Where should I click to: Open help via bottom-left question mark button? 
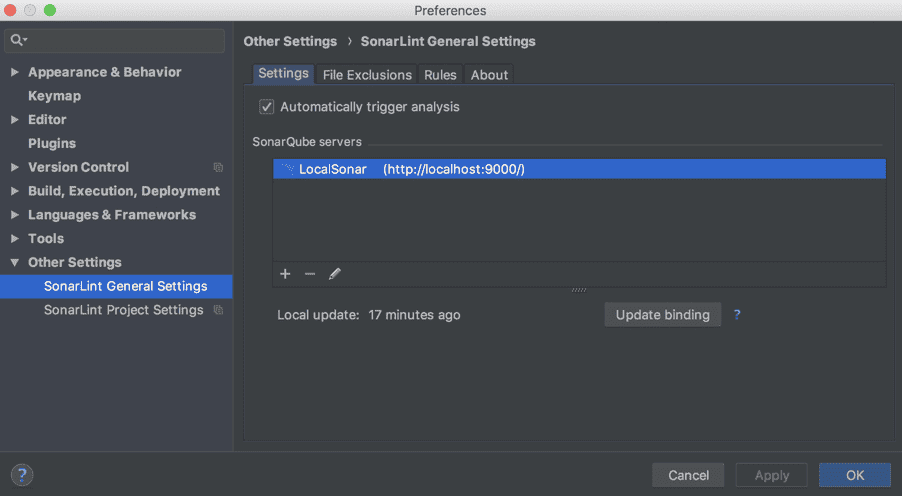click(22, 475)
